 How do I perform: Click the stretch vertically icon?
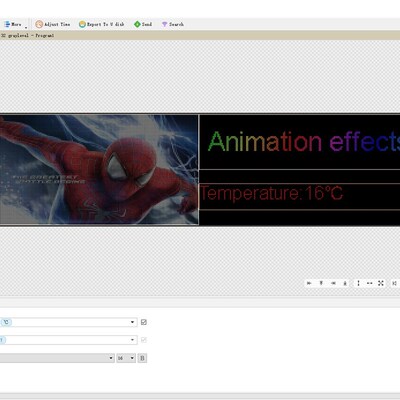click(x=358, y=283)
